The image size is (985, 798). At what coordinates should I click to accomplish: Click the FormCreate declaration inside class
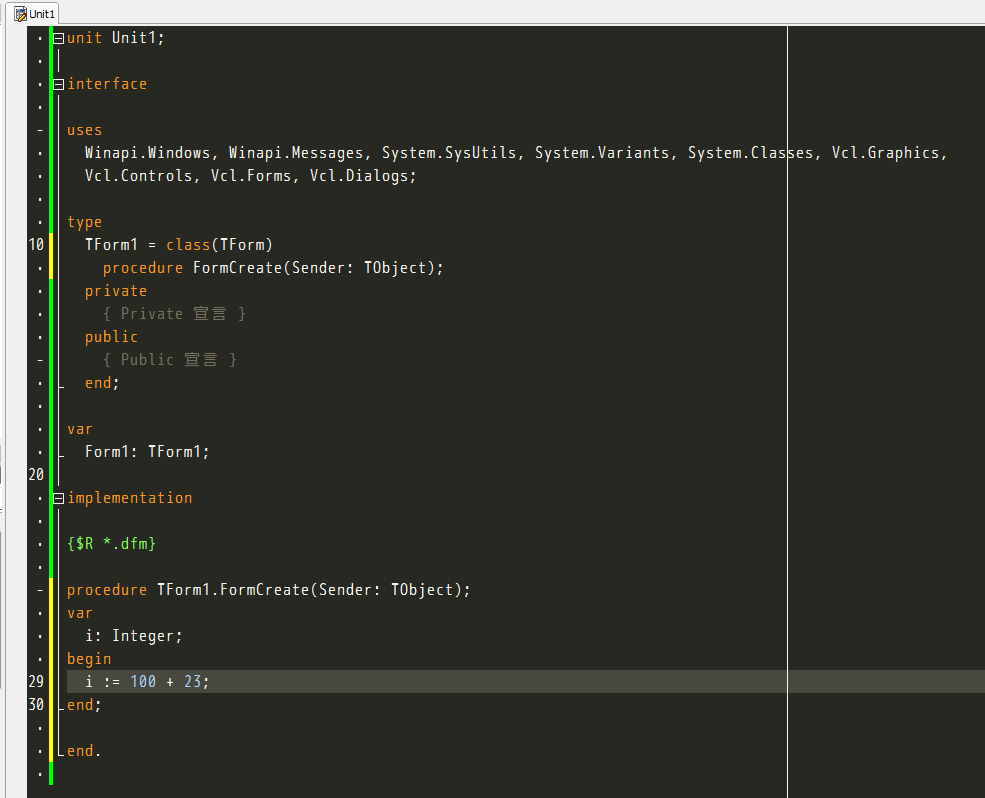click(273, 268)
